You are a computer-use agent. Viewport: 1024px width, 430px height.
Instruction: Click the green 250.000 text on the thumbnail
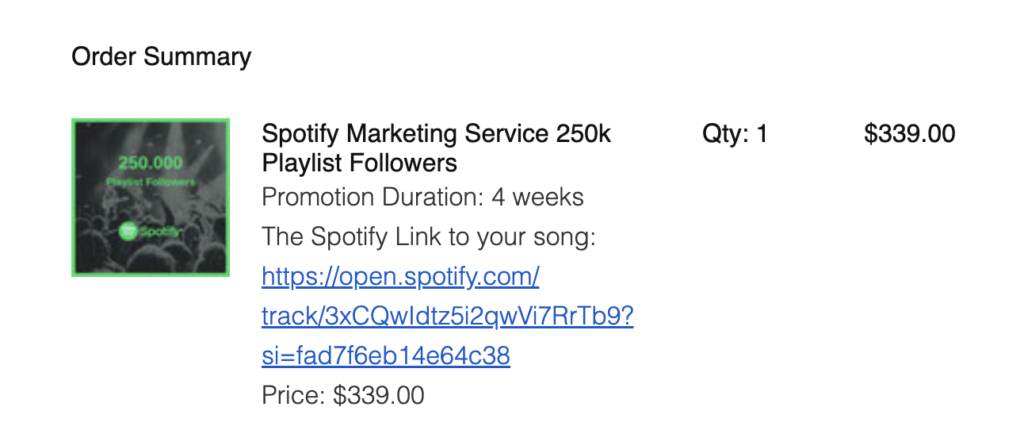tap(151, 162)
